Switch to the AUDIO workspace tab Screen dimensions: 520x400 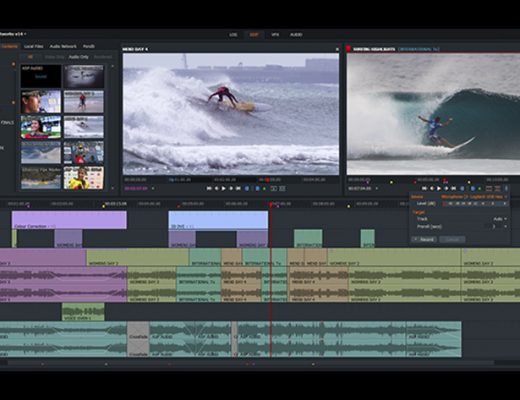[x=296, y=35]
